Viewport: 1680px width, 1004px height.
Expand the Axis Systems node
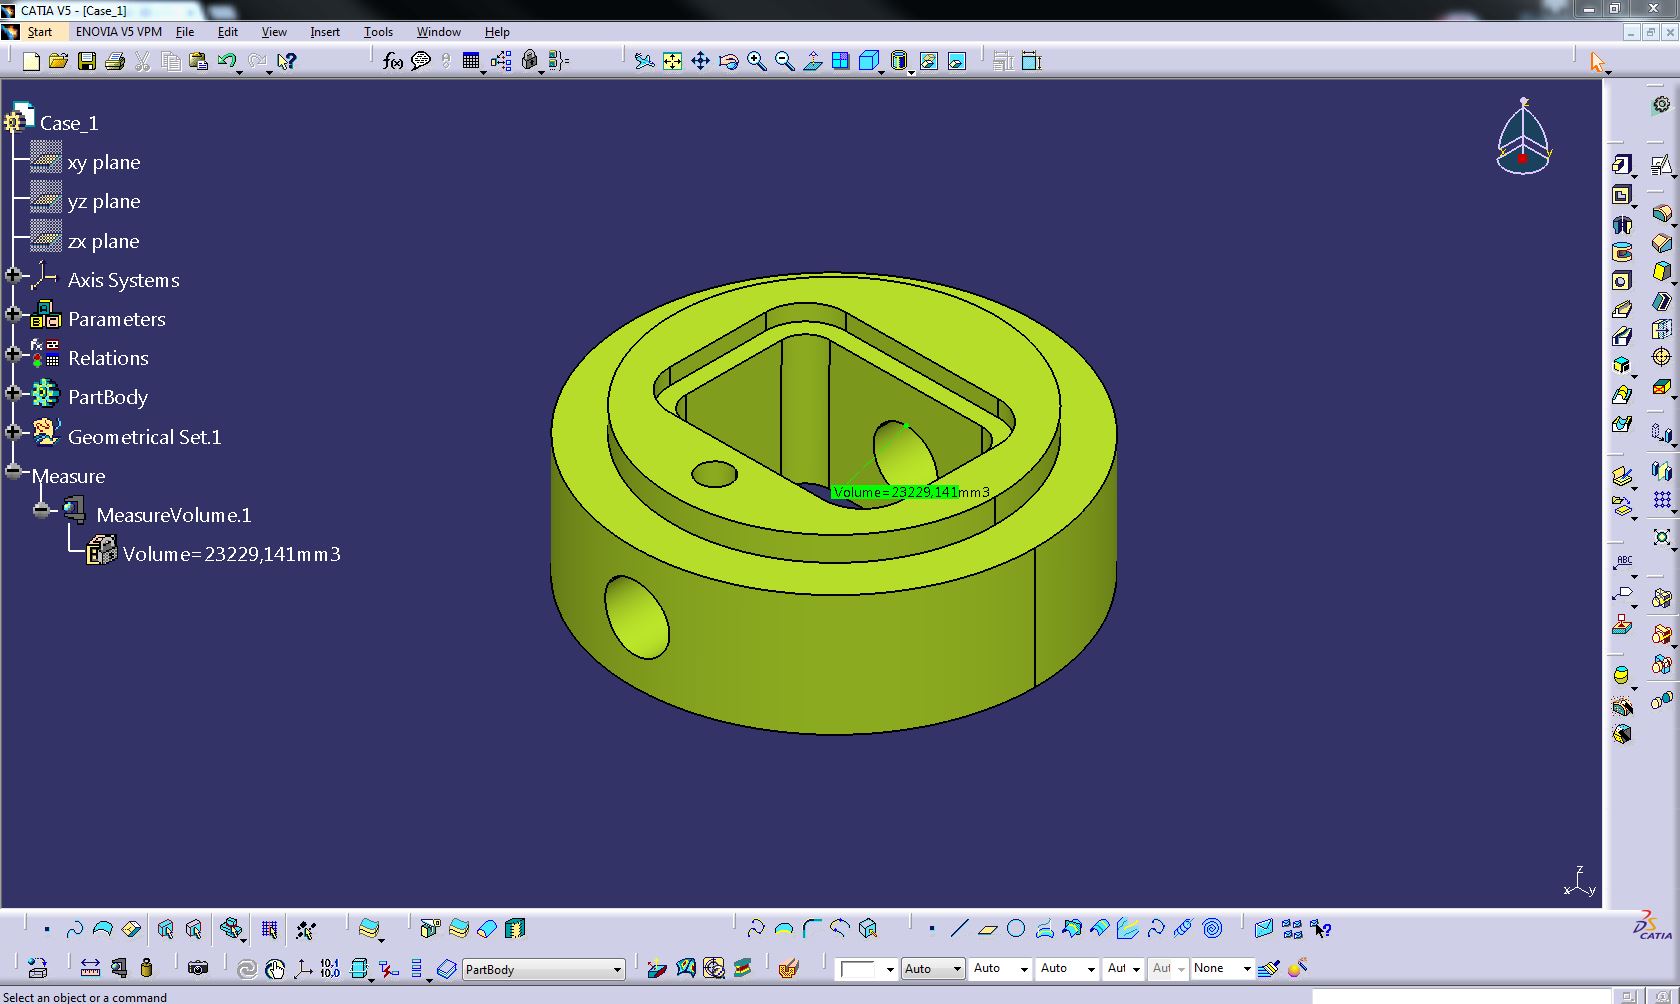[13, 275]
